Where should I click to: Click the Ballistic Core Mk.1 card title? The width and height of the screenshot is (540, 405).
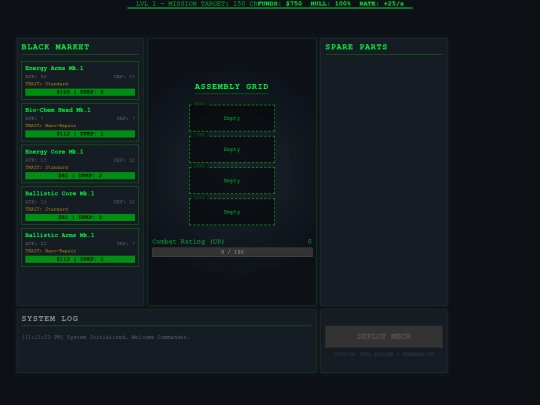[x=60, y=193]
